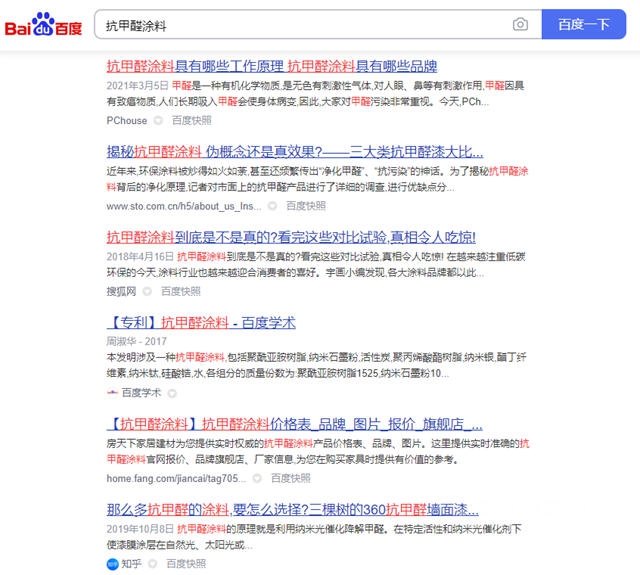Click the circle icon next to 百度学术
This screenshot has height=575, width=640.
[172, 393]
